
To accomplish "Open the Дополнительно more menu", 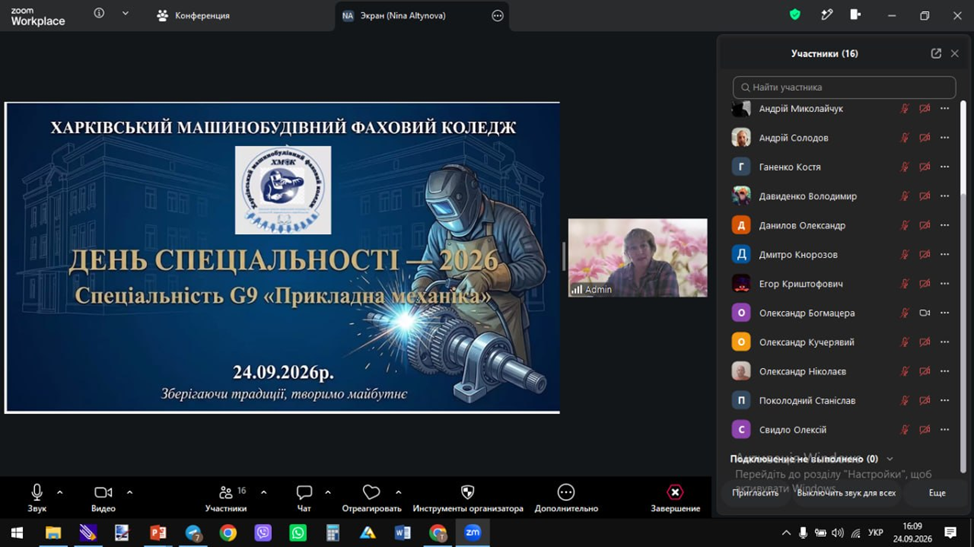I will click(x=566, y=498).
